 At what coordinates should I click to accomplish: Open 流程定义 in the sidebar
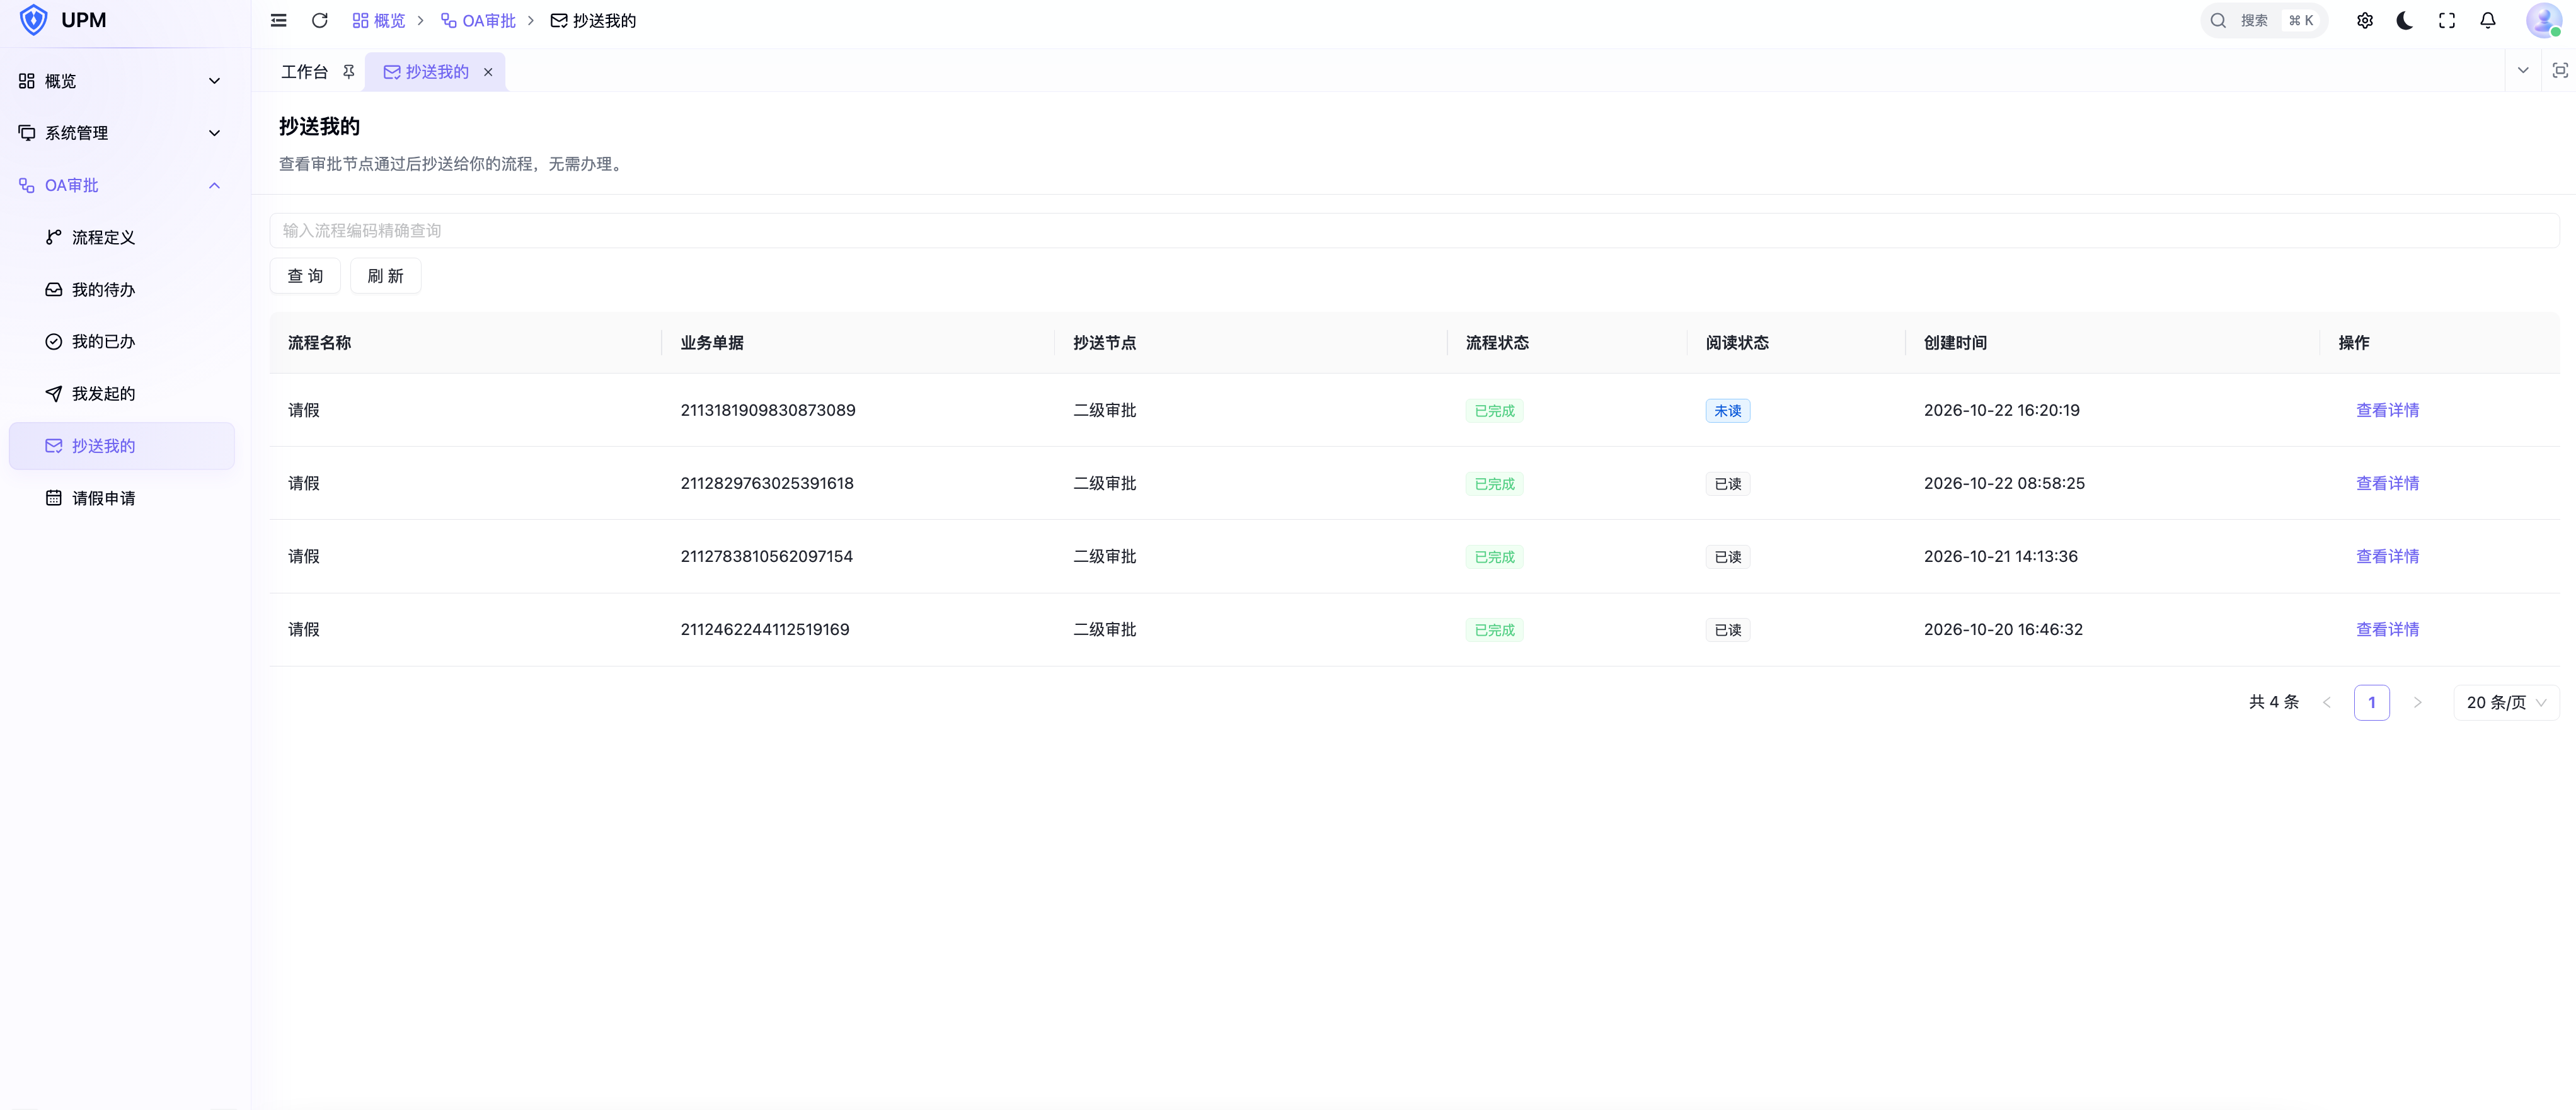(x=121, y=237)
